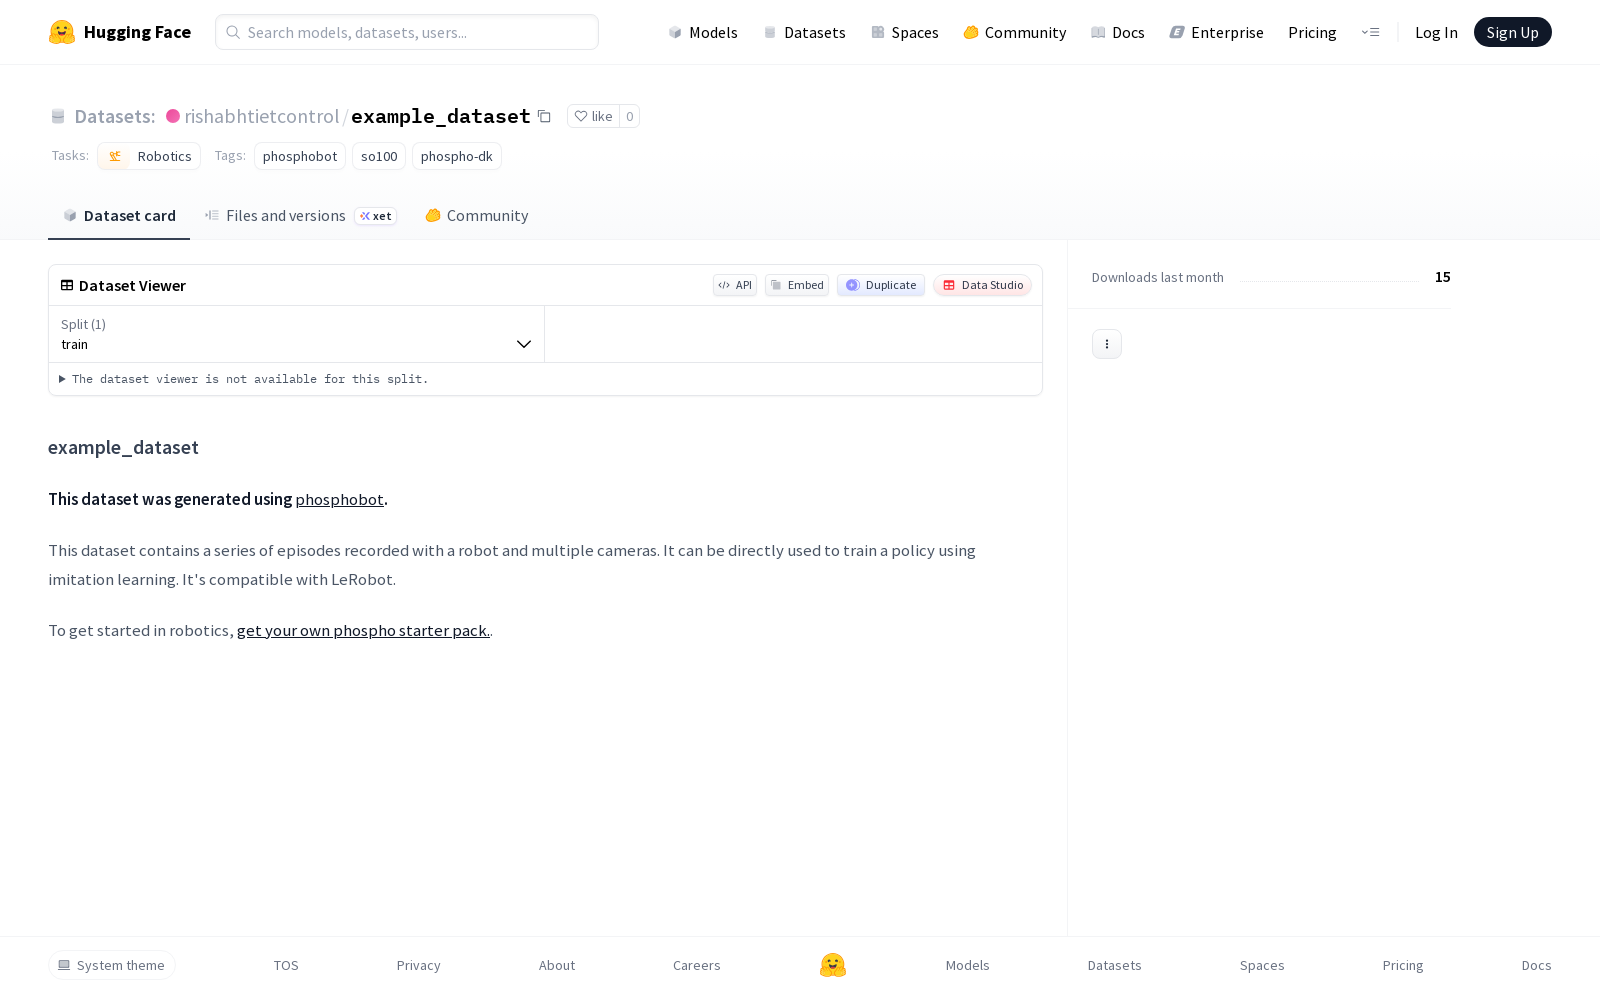
Task: Open the footer Docs link
Action: (1537, 965)
